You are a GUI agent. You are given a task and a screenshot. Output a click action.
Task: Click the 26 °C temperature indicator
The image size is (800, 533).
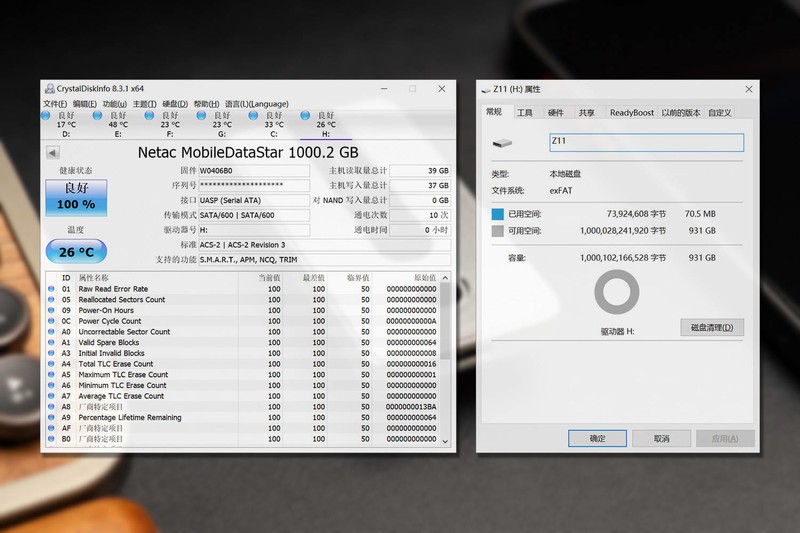tap(76, 251)
